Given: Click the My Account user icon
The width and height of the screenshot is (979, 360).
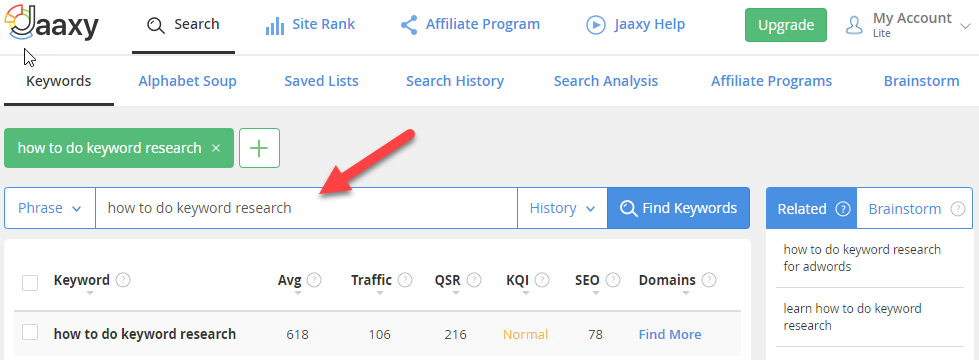Looking at the screenshot, I should (854, 25).
